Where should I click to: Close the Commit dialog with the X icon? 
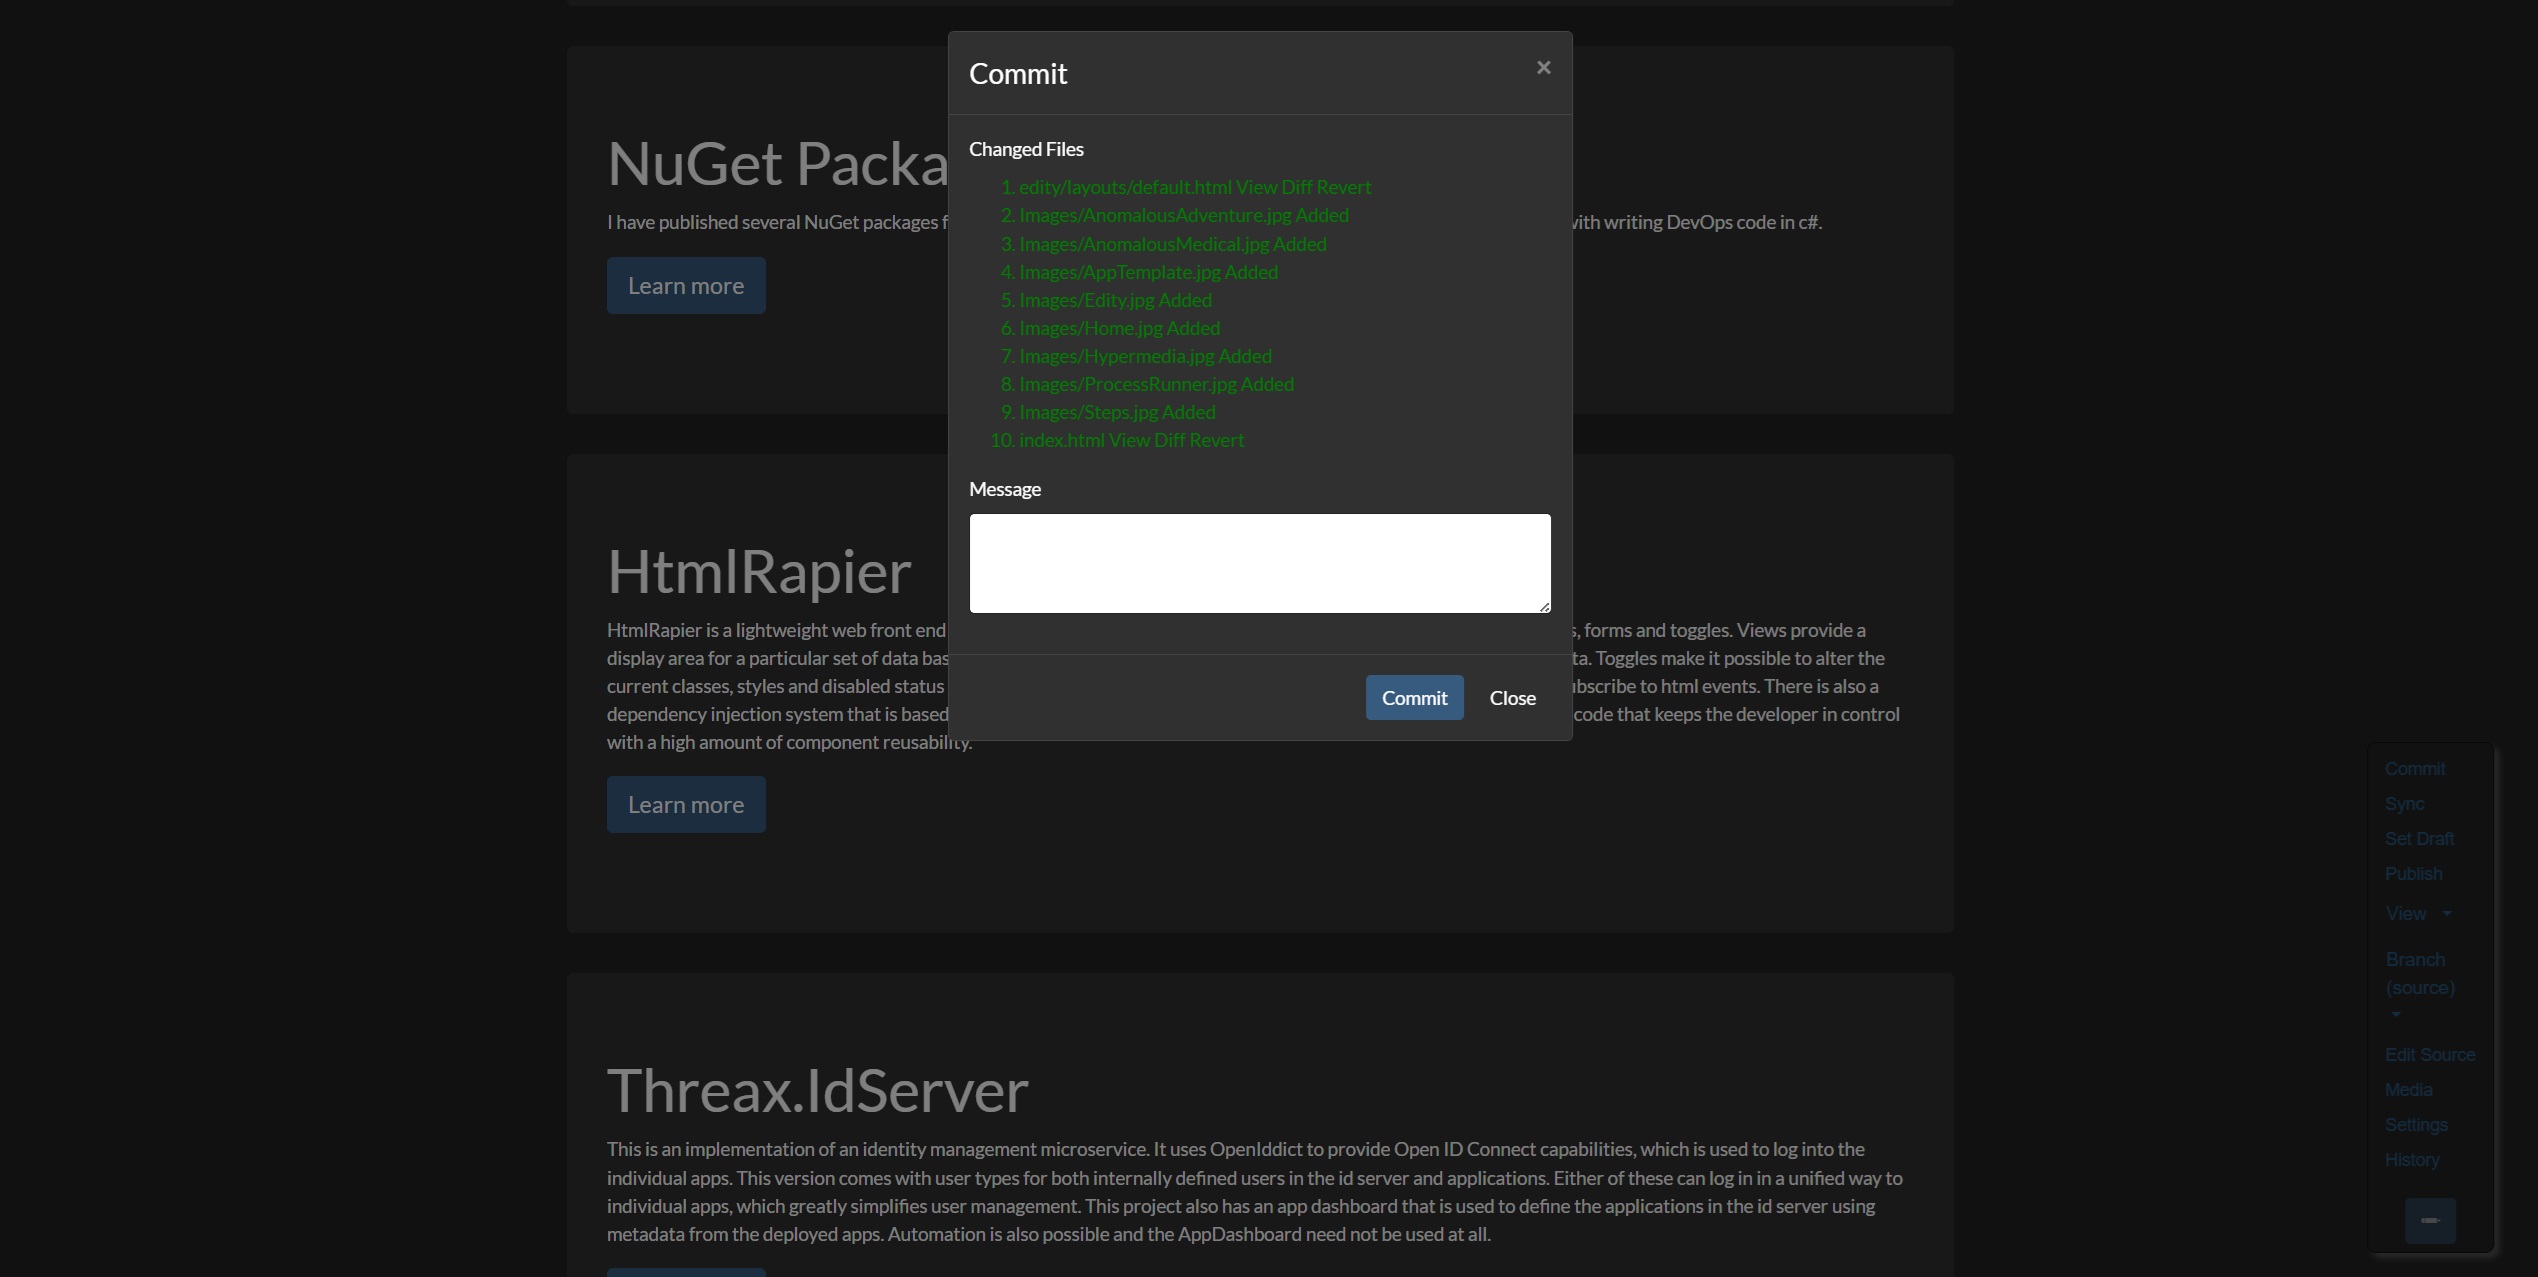pyautogui.click(x=1543, y=68)
